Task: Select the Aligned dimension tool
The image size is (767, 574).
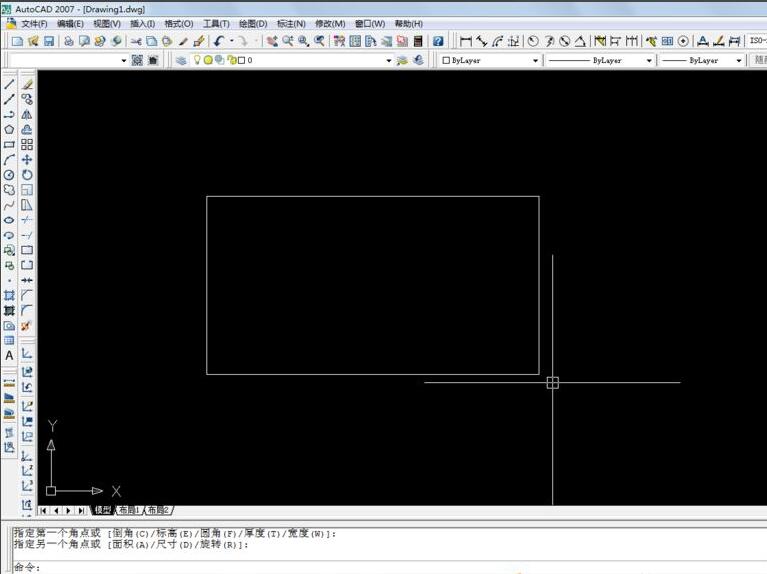Action: click(x=481, y=42)
